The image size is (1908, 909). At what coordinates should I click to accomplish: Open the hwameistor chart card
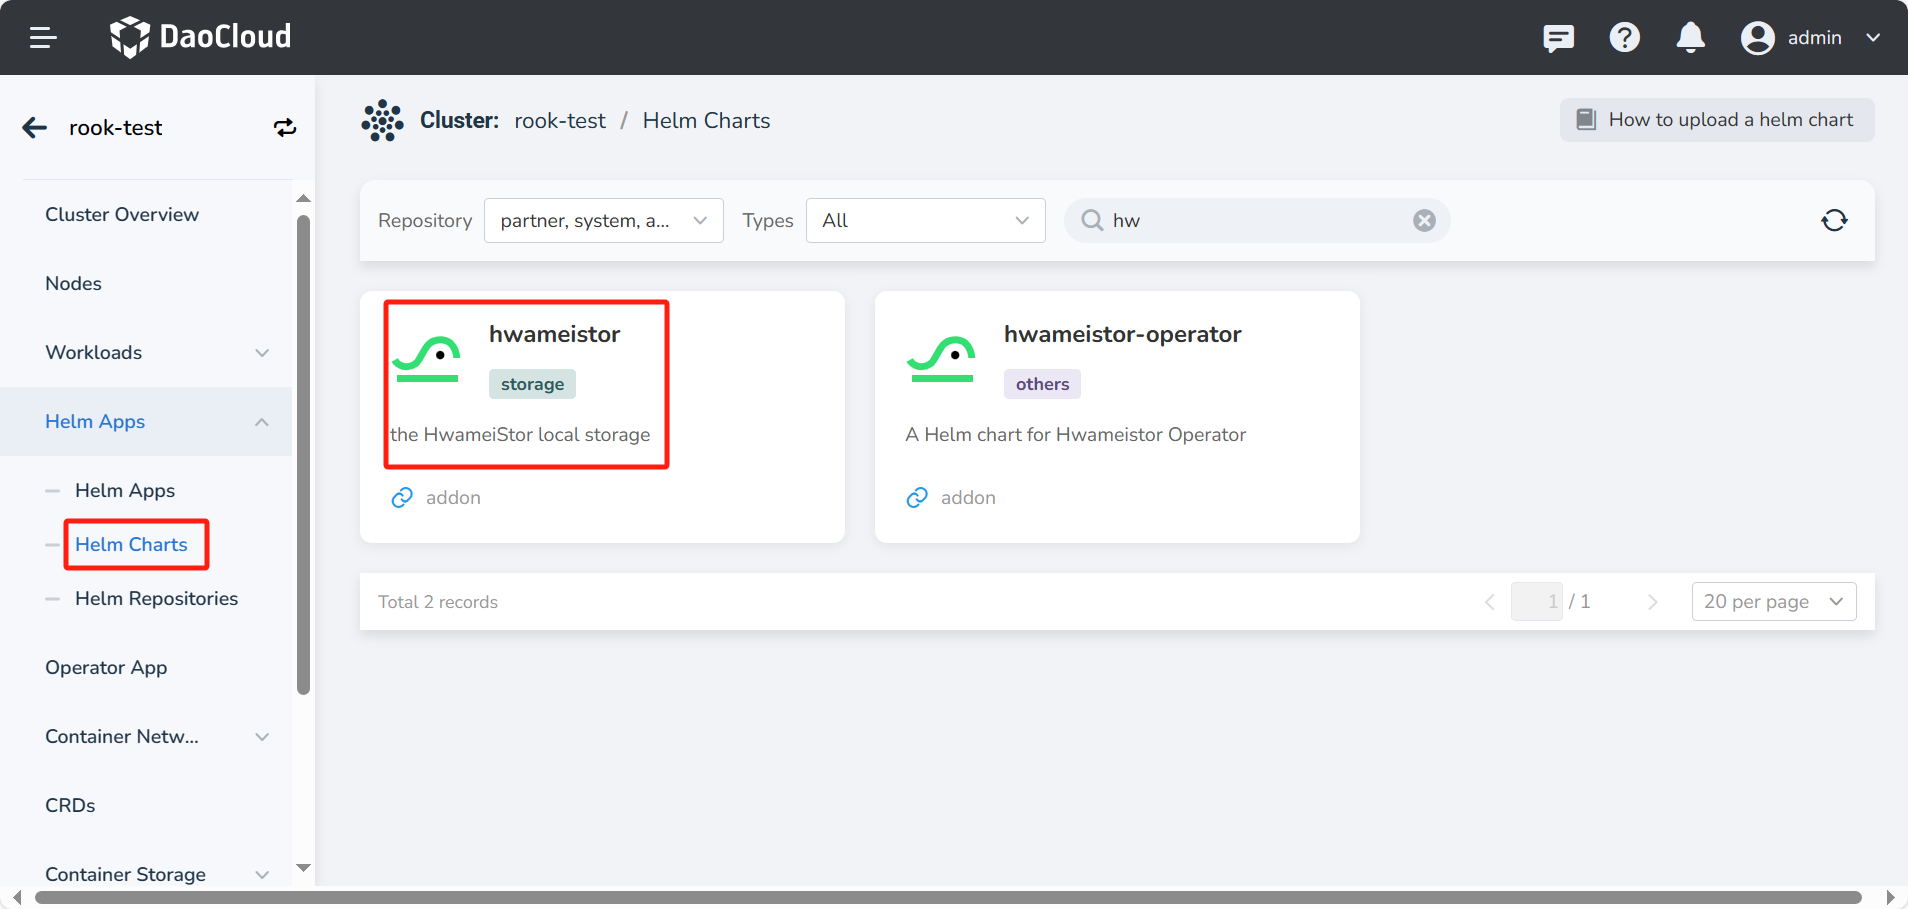601,416
